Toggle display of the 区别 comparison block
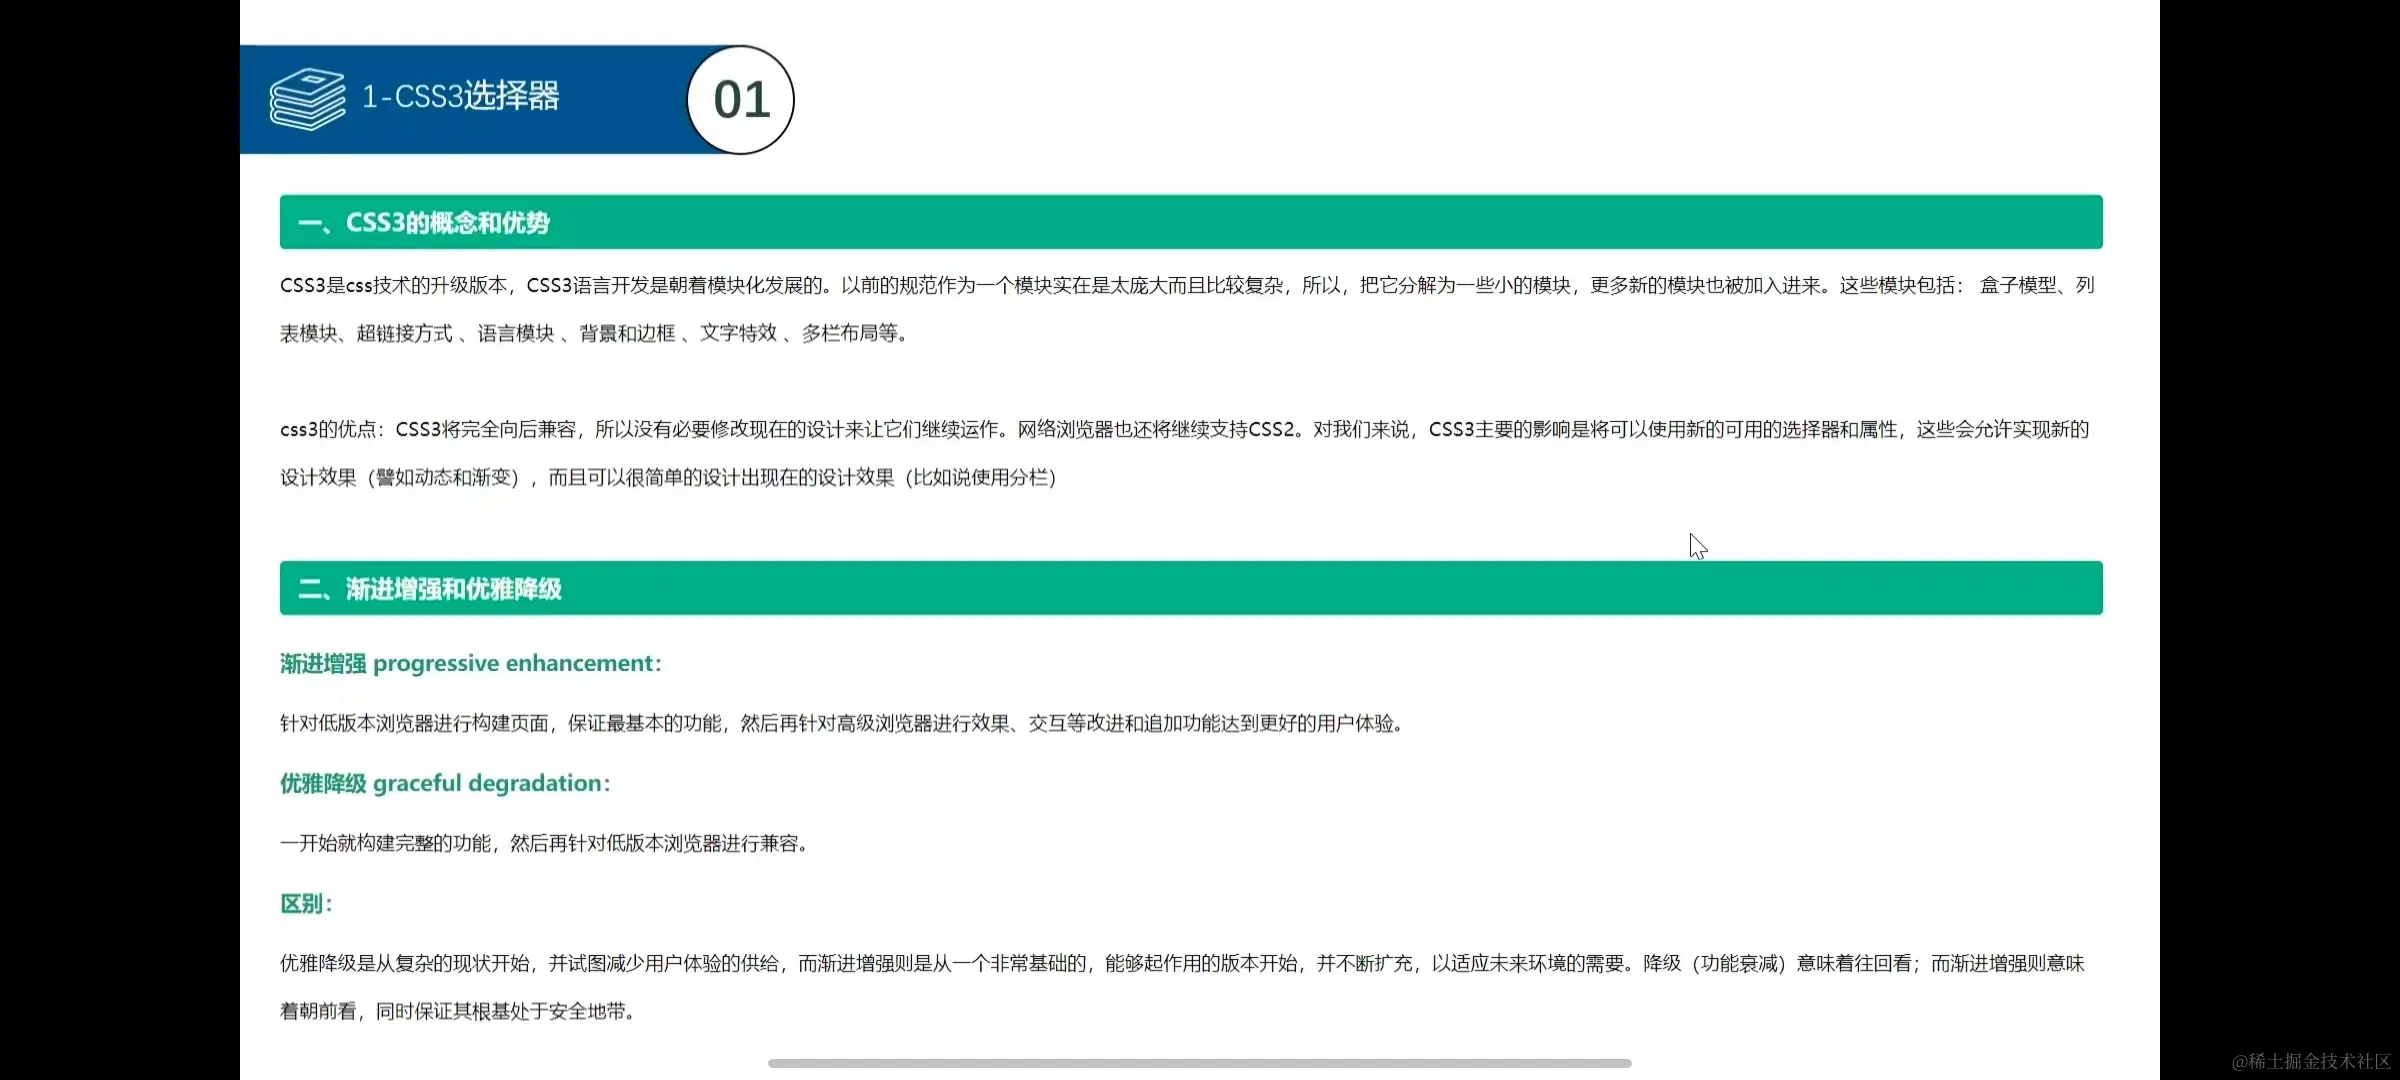Image resolution: width=2400 pixels, height=1080 pixels. tap(305, 903)
